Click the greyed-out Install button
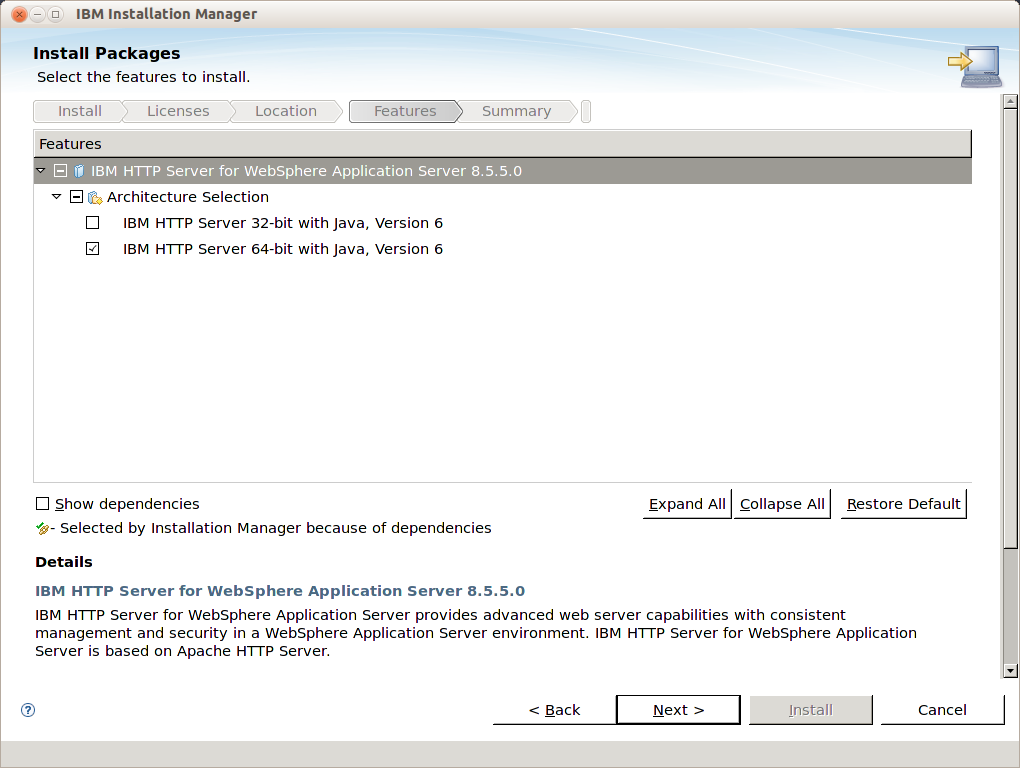This screenshot has height=768, width=1020. pyautogui.click(x=811, y=710)
